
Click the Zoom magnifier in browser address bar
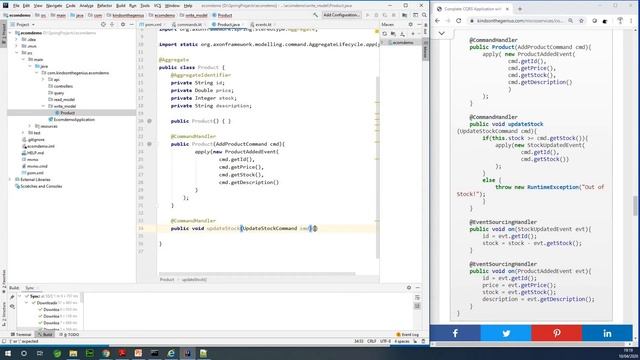coord(570,21)
